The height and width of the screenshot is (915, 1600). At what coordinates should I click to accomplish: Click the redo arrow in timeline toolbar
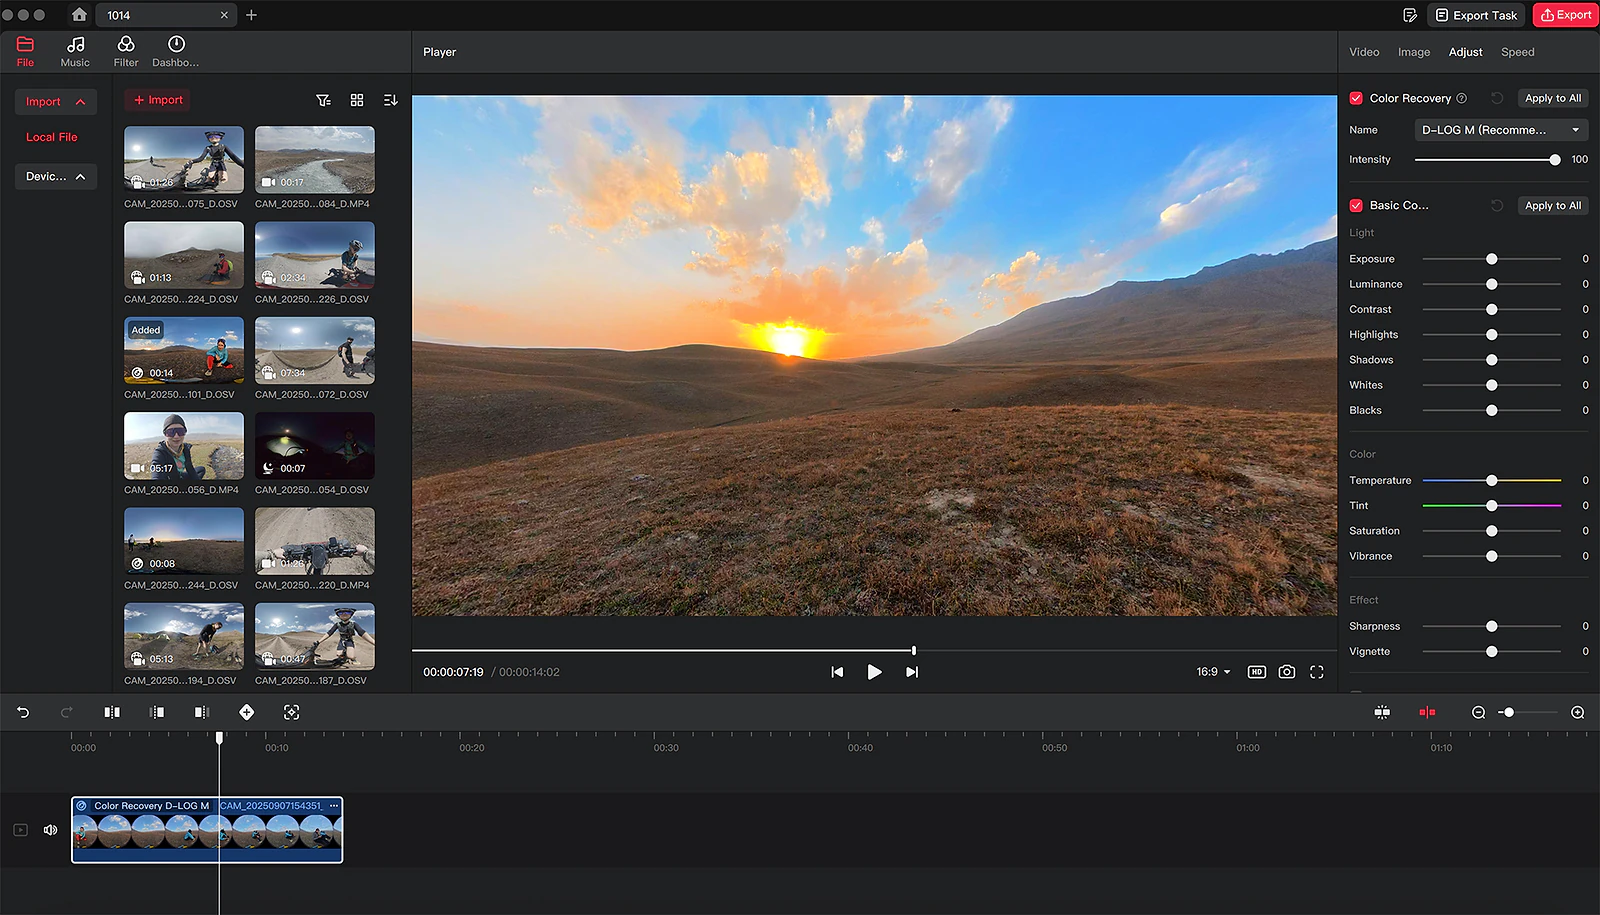click(67, 712)
